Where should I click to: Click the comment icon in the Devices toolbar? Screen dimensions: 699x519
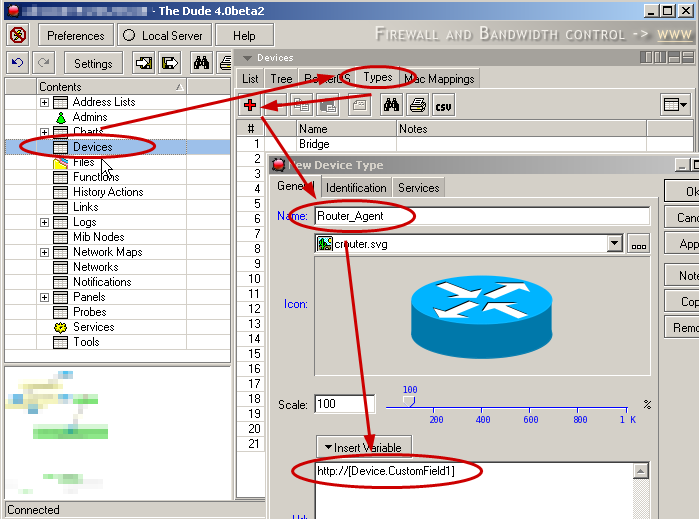coord(359,105)
